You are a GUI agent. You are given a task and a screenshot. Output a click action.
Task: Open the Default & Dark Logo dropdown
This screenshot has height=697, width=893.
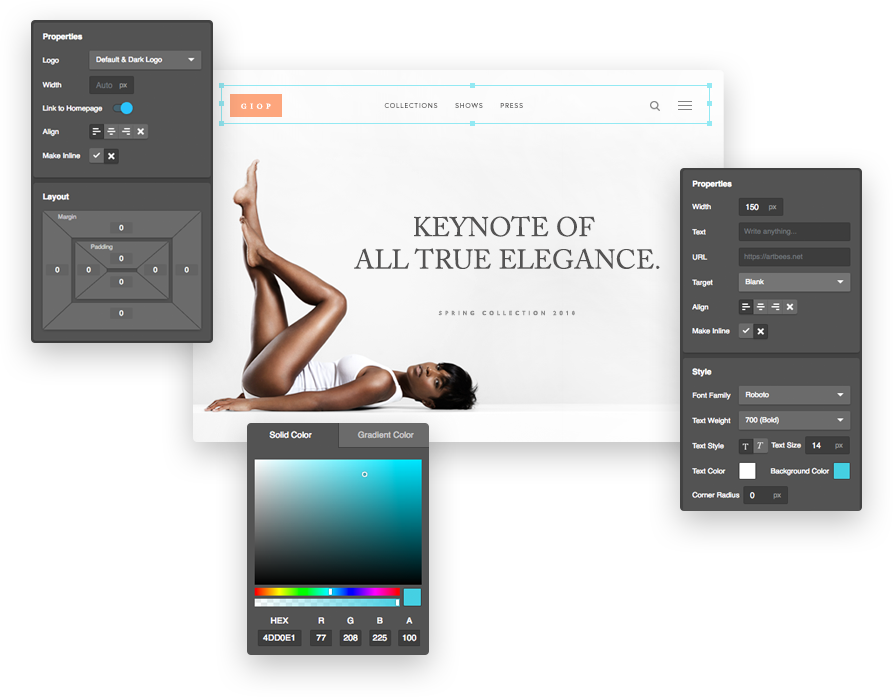145,60
